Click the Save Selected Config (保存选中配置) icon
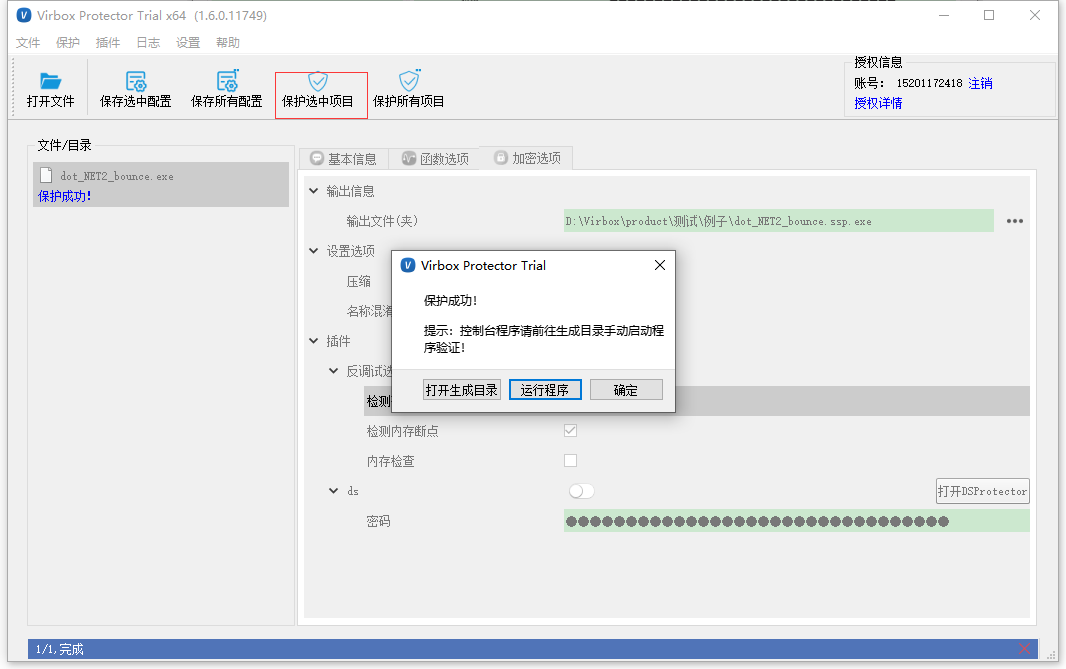Image resolution: width=1066 pixels, height=669 pixels. tap(136, 81)
